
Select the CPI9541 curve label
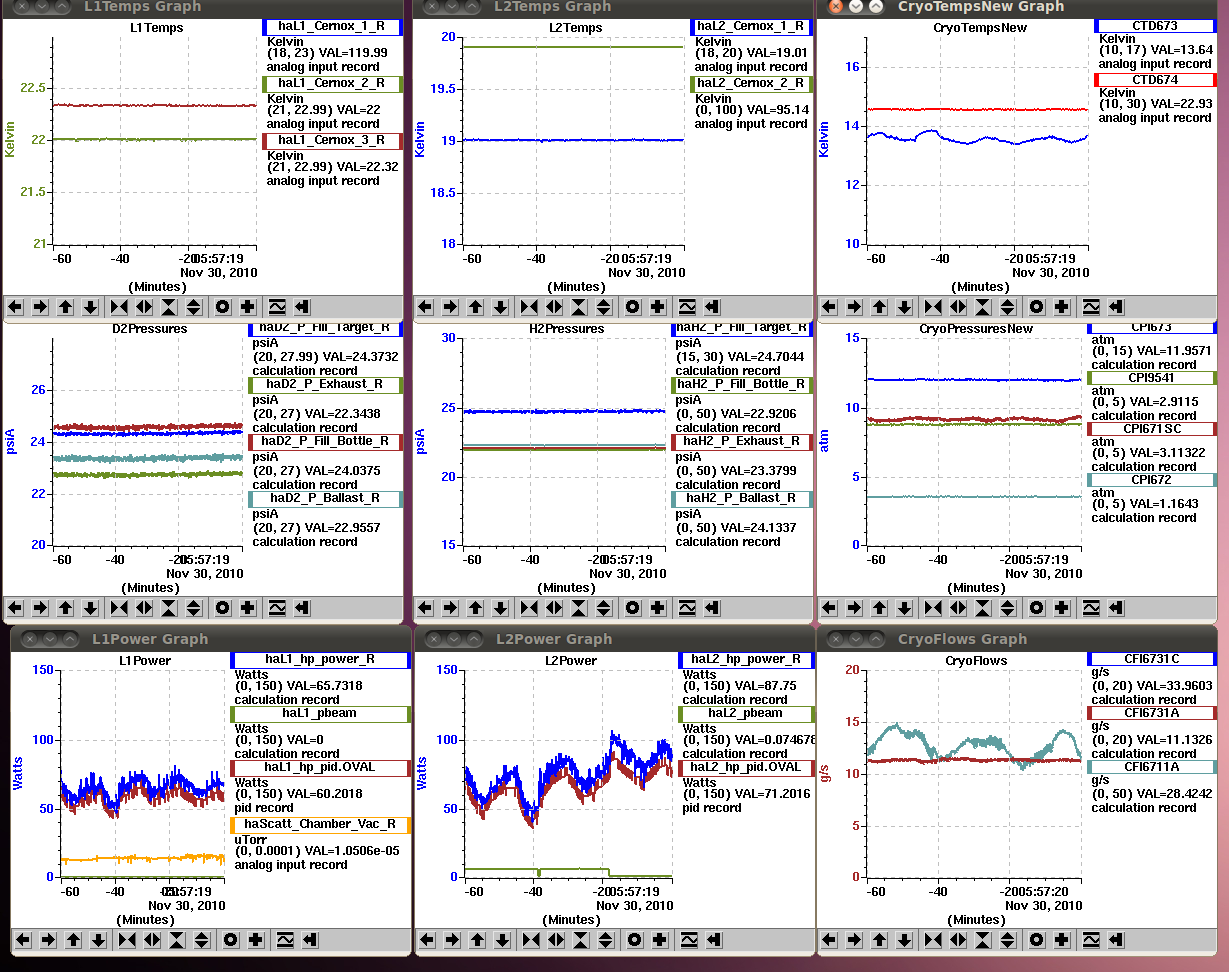point(1152,378)
